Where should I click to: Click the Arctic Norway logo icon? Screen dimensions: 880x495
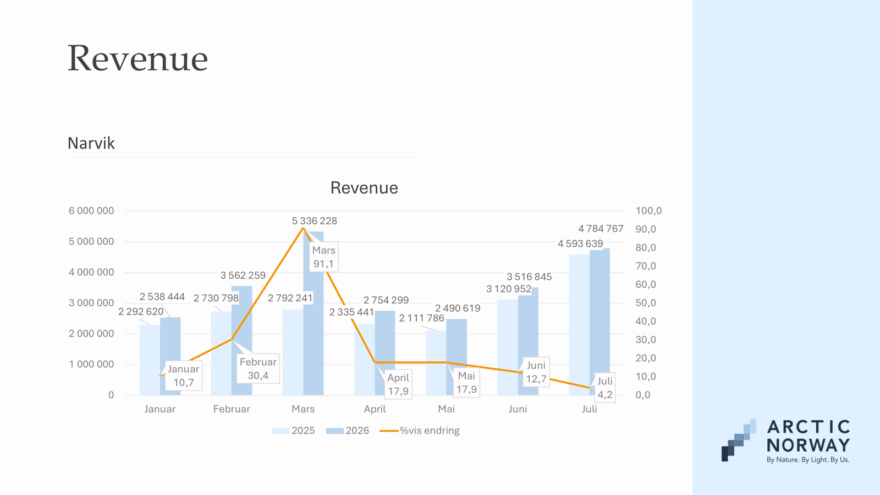(x=739, y=440)
